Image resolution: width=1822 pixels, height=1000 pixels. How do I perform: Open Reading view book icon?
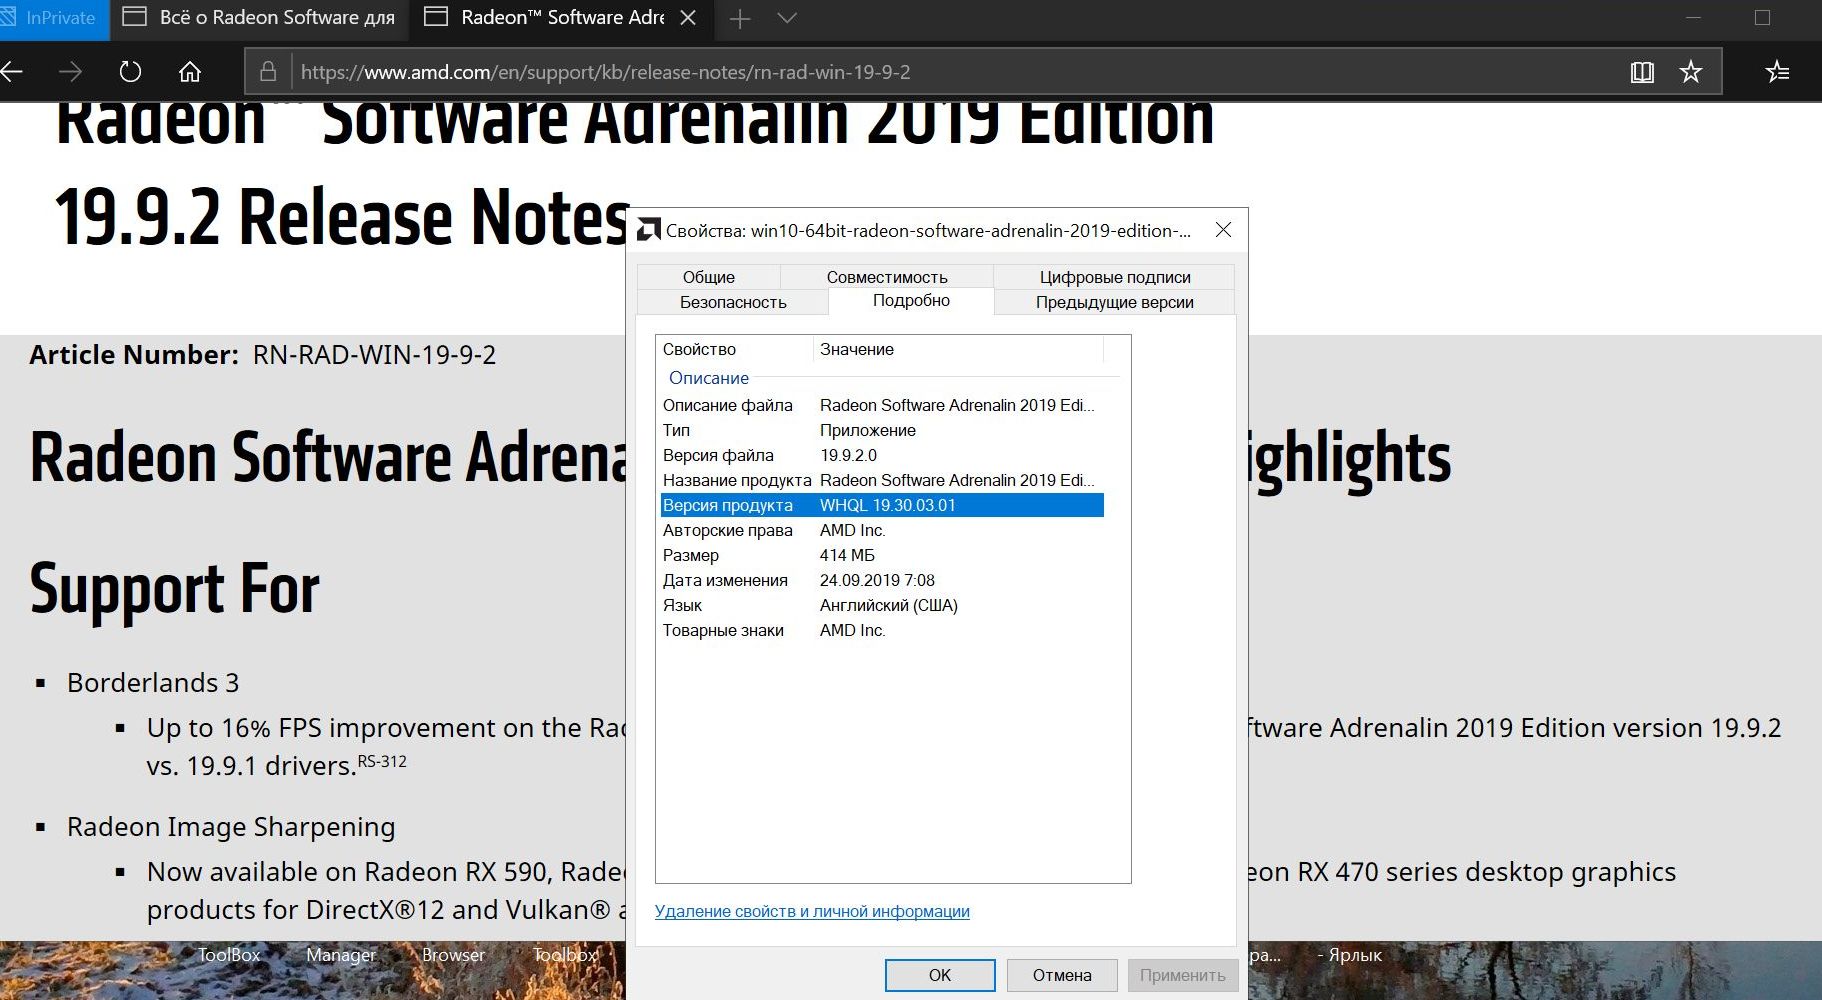click(1642, 71)
